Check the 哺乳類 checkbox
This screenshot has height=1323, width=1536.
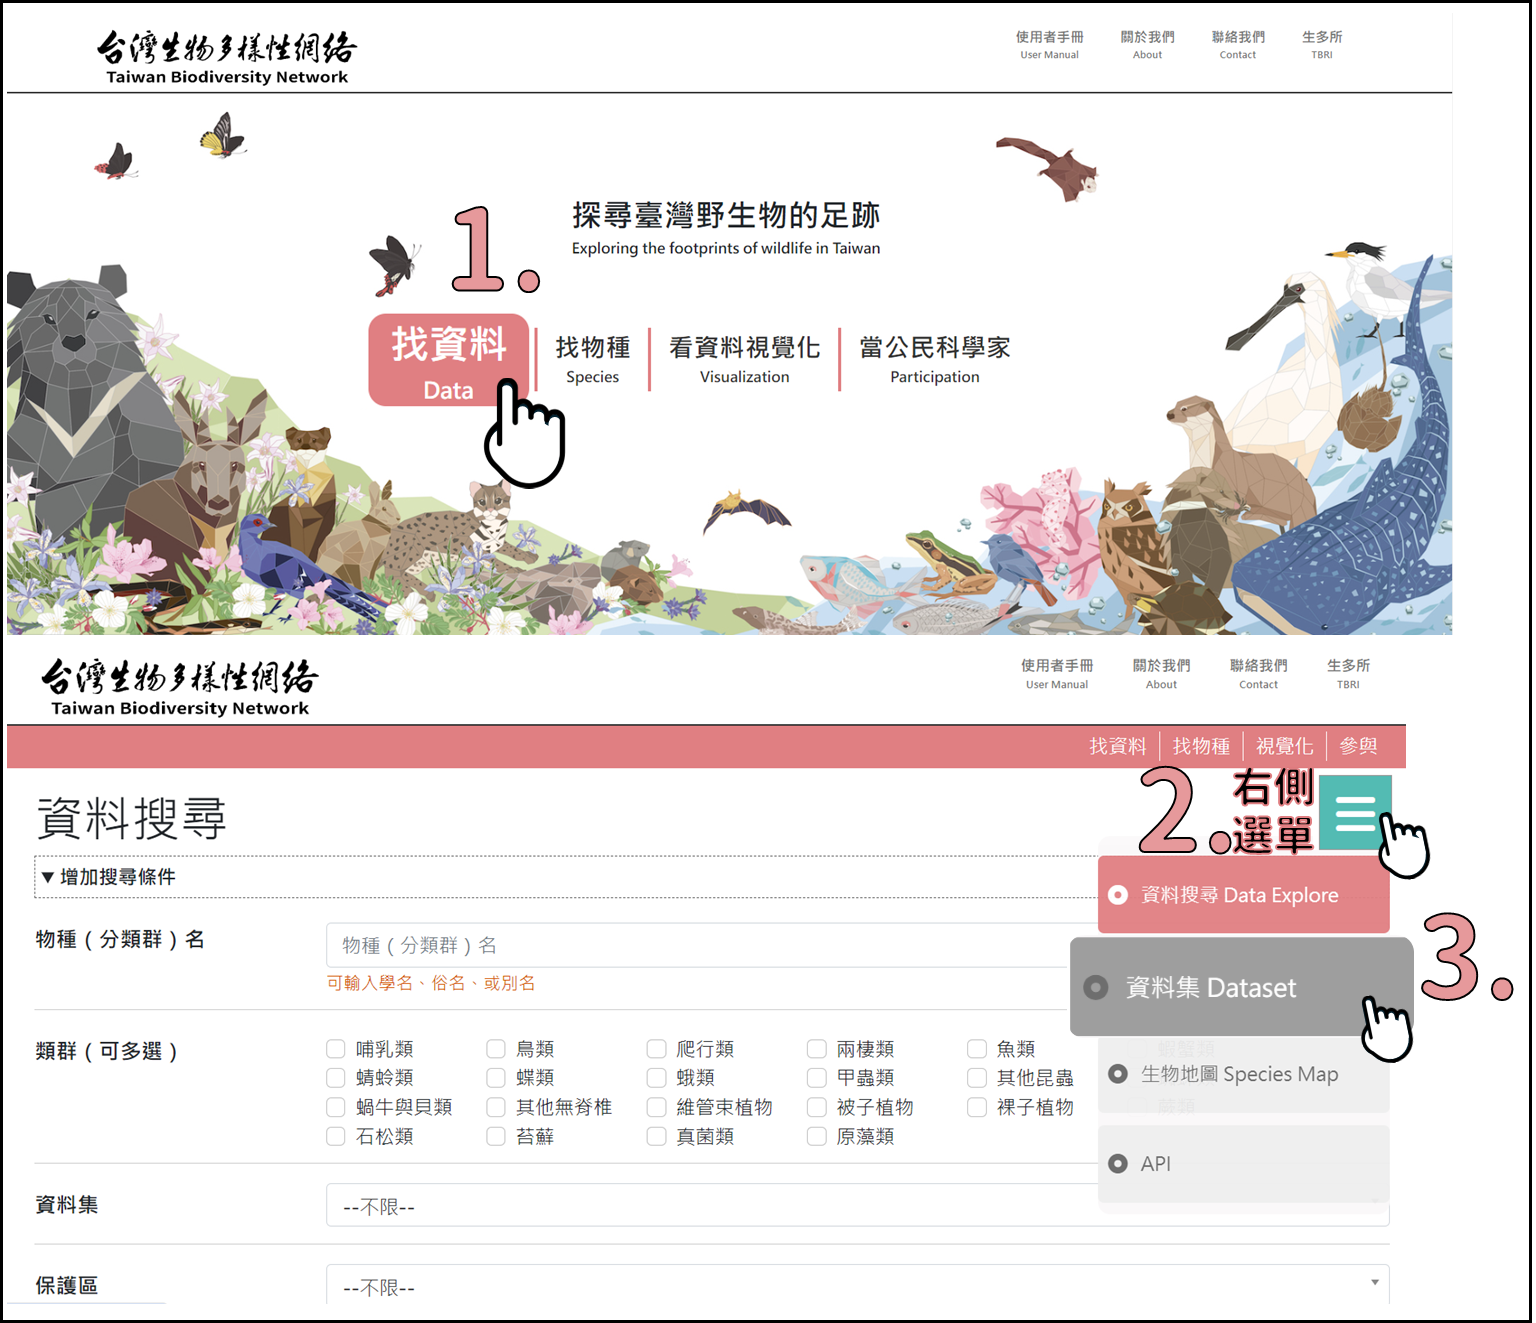pyautogui.click(x=336, y=1049)
